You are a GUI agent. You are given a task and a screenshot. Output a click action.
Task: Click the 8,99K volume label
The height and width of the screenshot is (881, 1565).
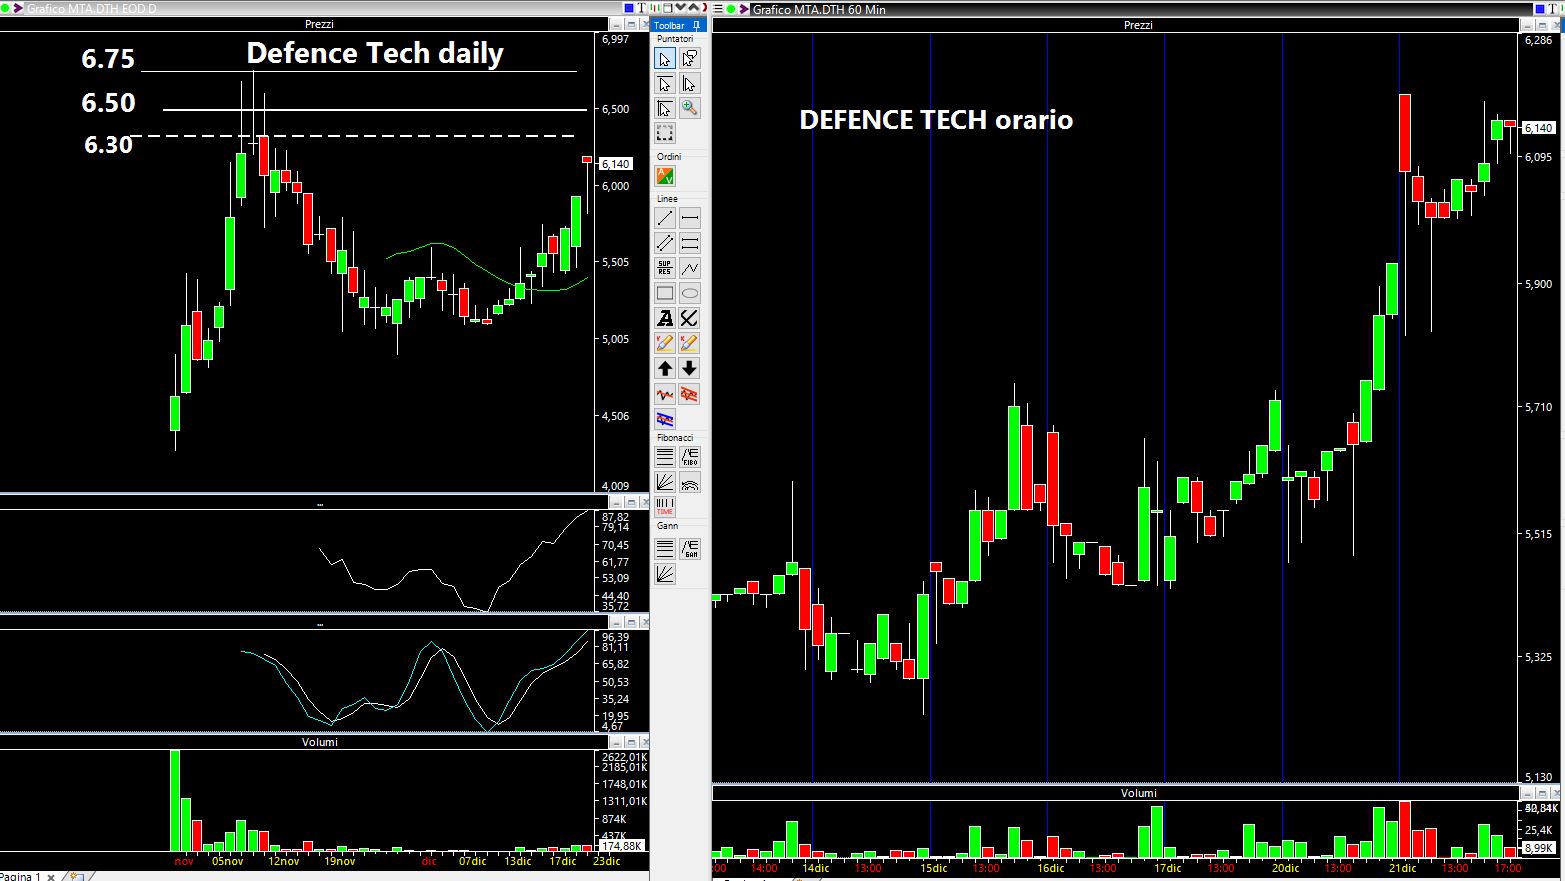click(1538, 848)
